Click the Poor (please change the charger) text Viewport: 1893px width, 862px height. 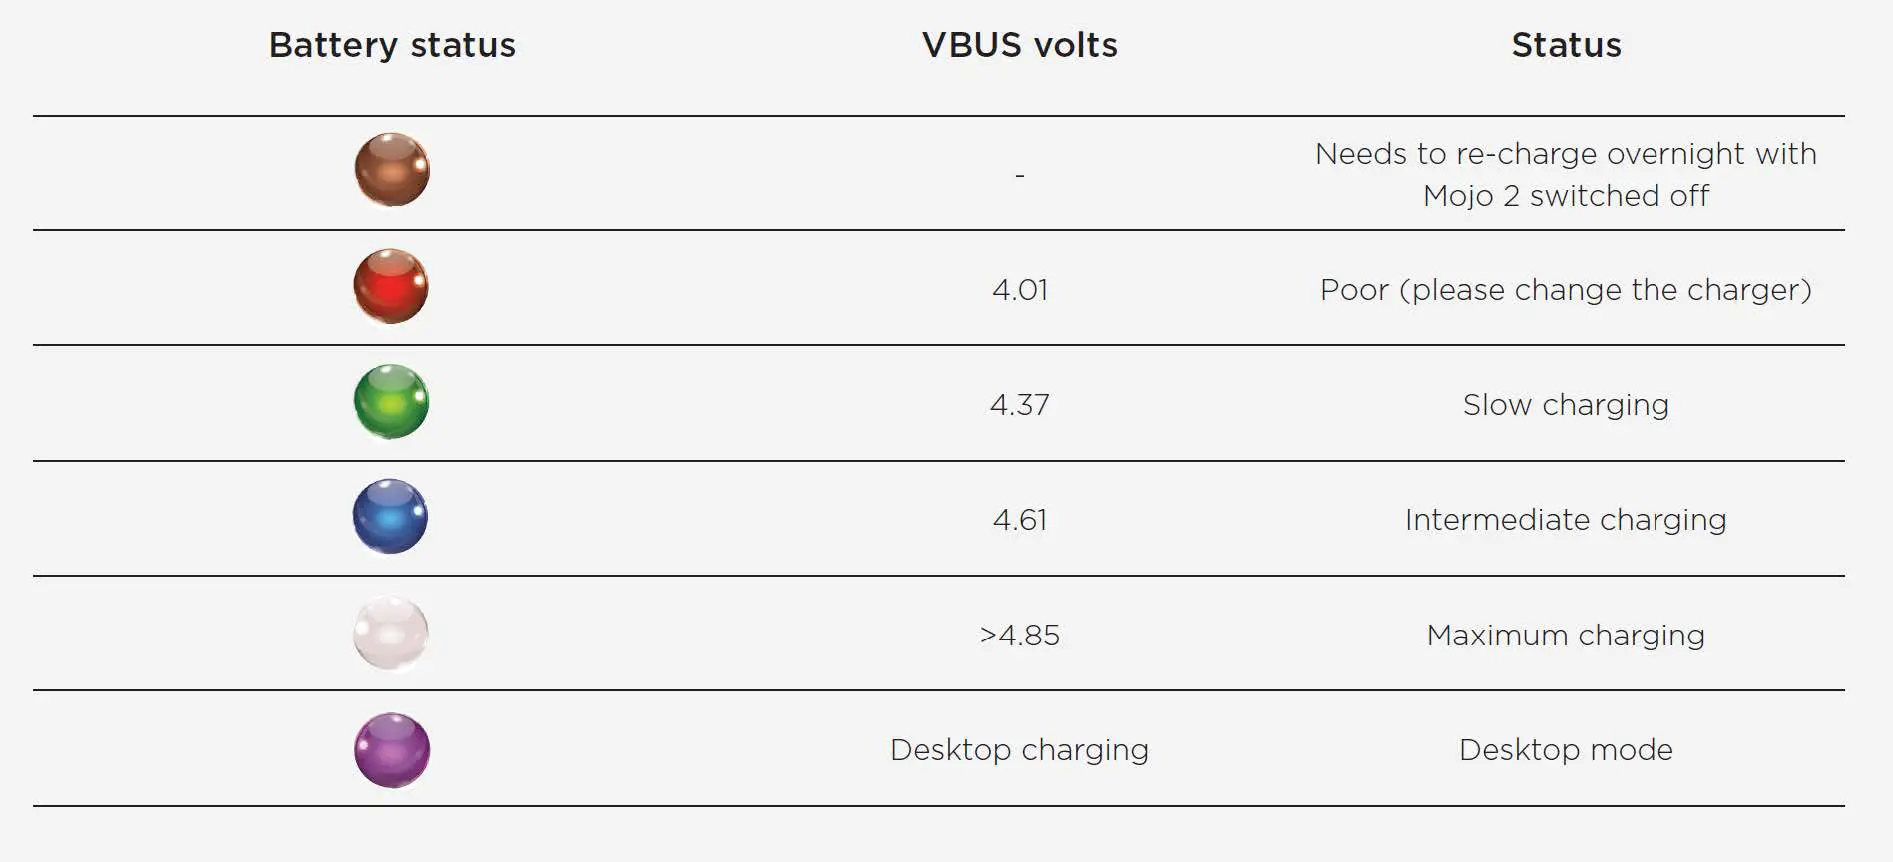(x=1565, y=290)
